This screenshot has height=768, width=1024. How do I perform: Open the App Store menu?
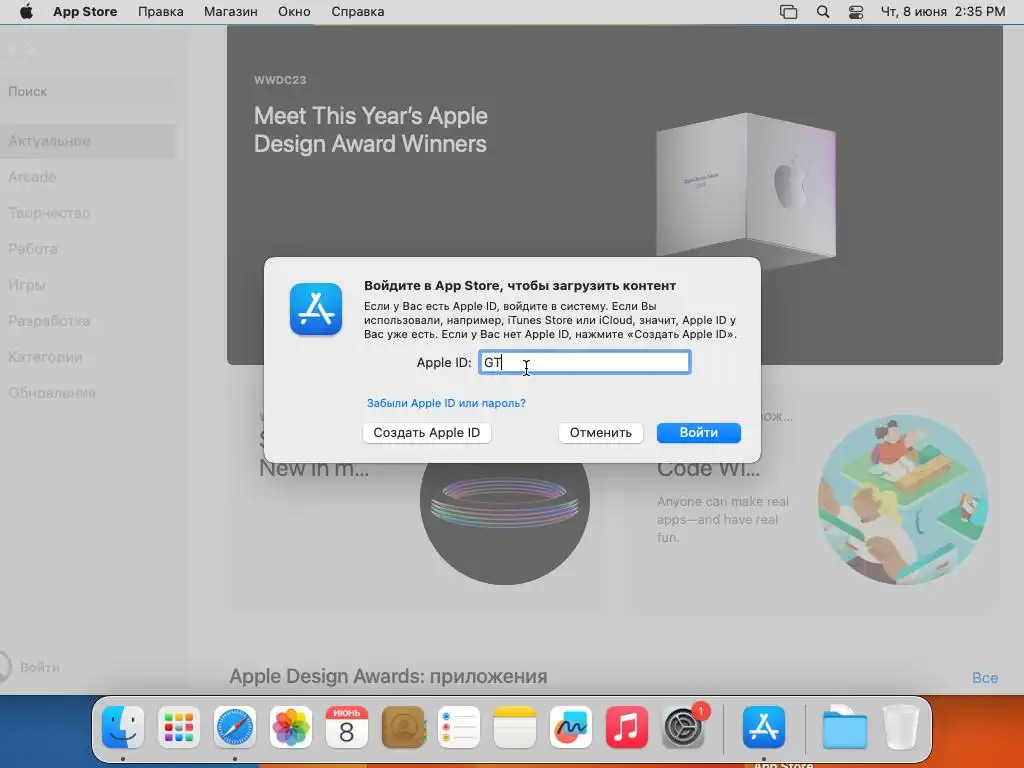pyautogui.click(x=85, y=12)
